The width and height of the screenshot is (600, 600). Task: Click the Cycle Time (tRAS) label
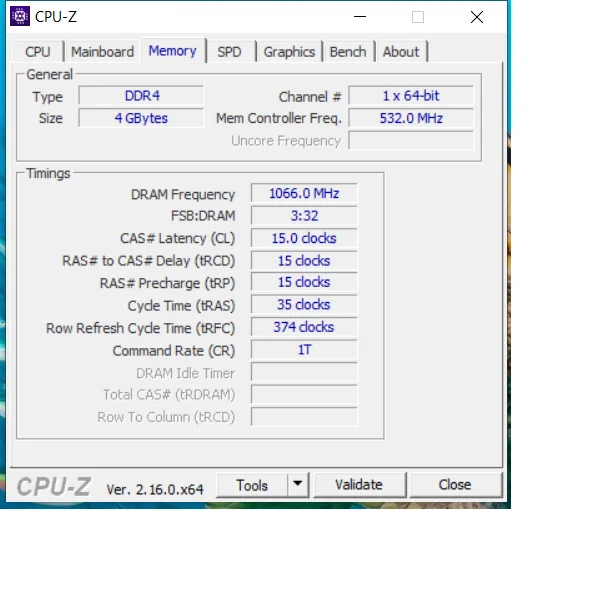tap(181, 306)
